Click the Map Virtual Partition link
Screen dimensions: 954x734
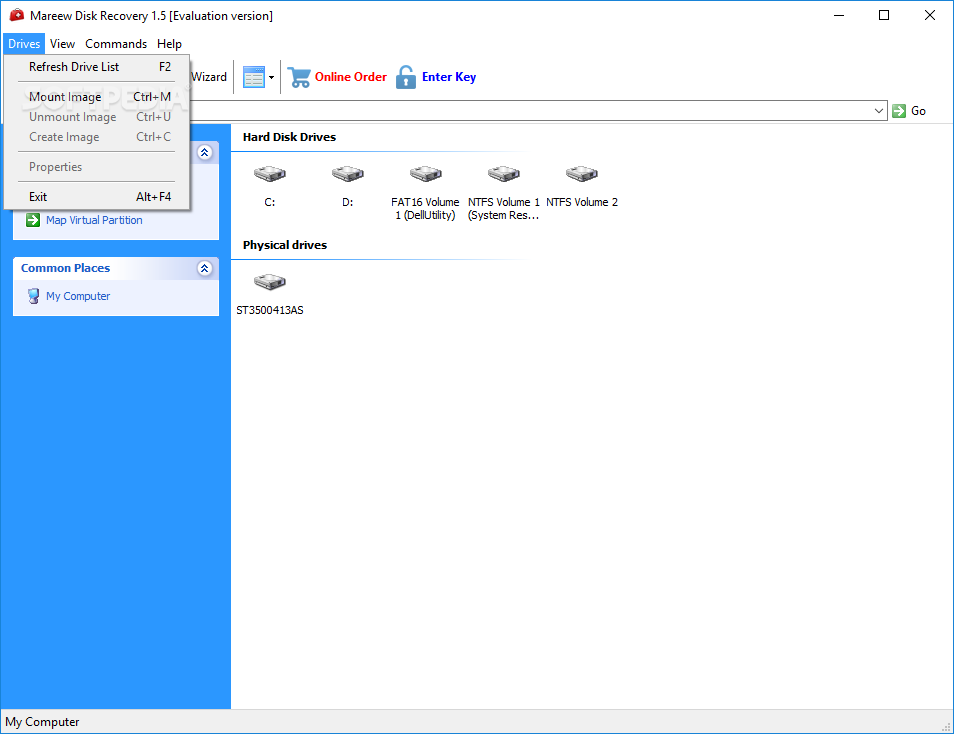tap(94, 220)
